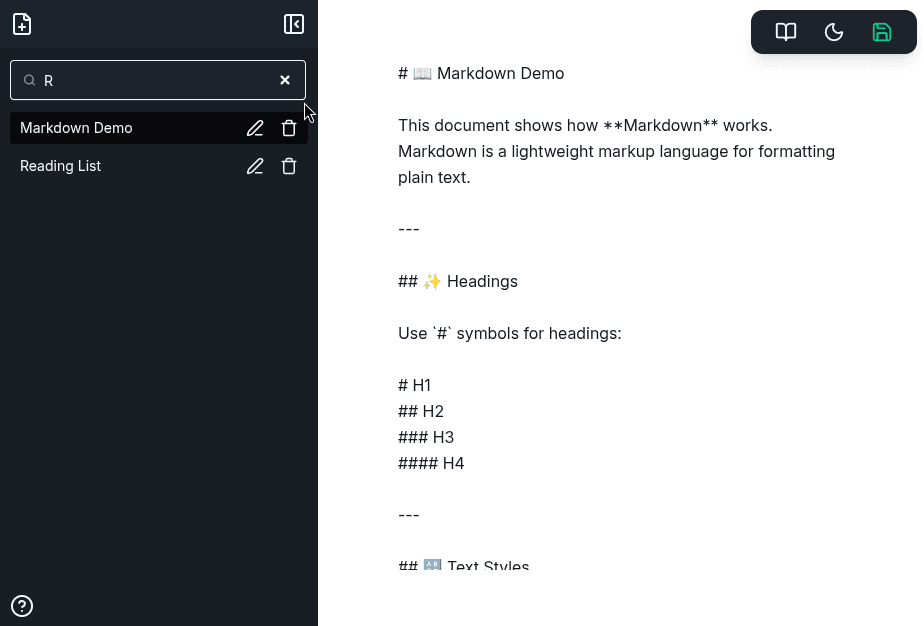Open the Reading List note
Screen dimensions: 924x626
tap(60, 166)
